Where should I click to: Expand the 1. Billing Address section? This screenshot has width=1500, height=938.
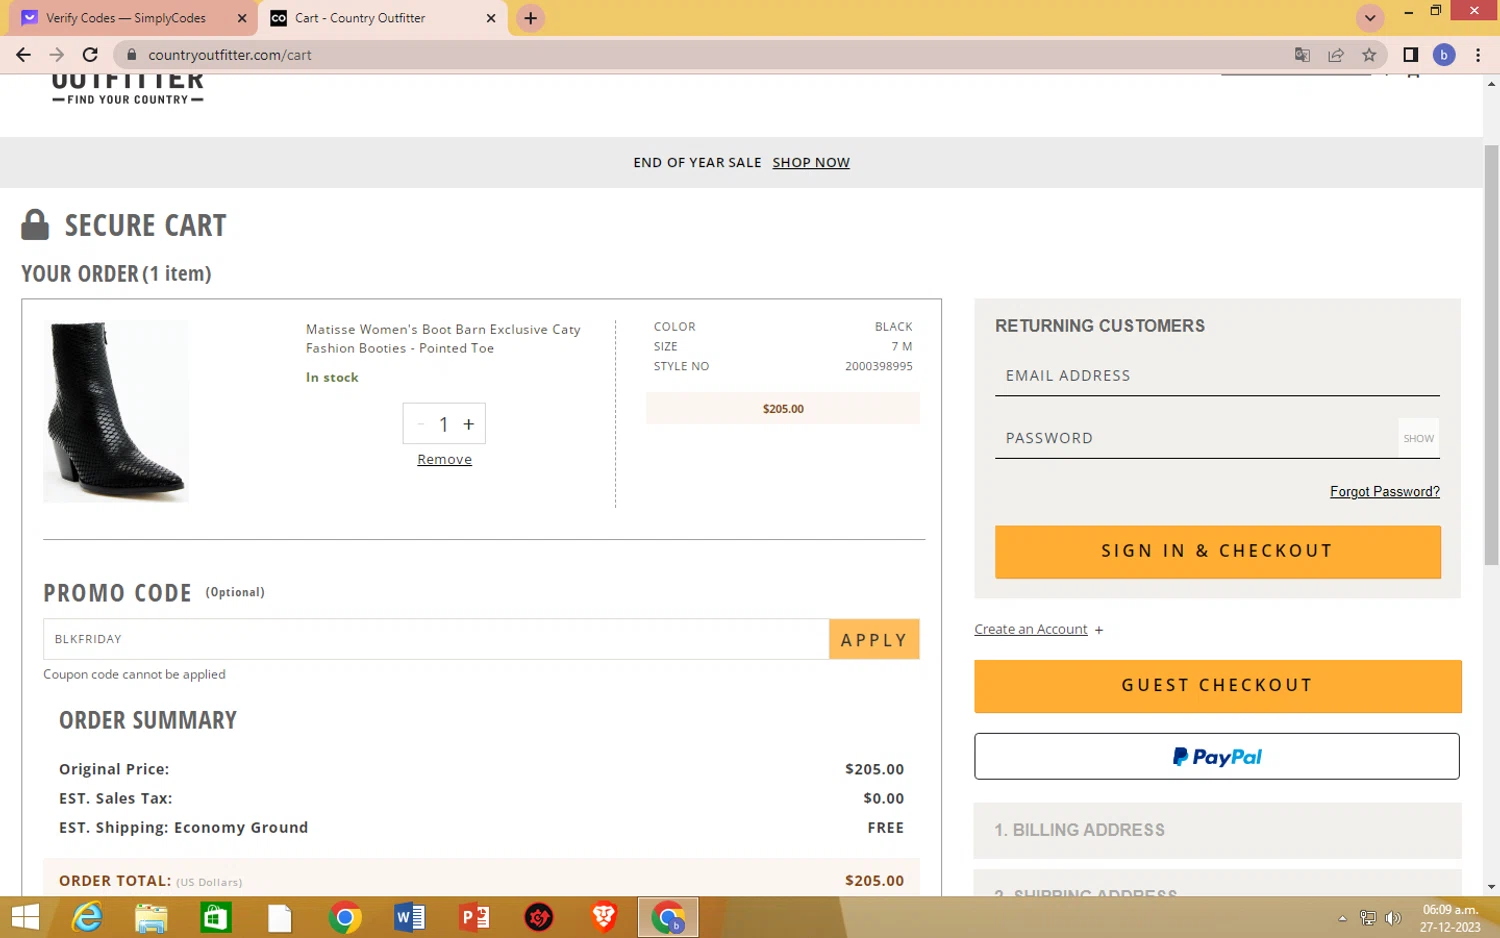[x=1217, y=830]
